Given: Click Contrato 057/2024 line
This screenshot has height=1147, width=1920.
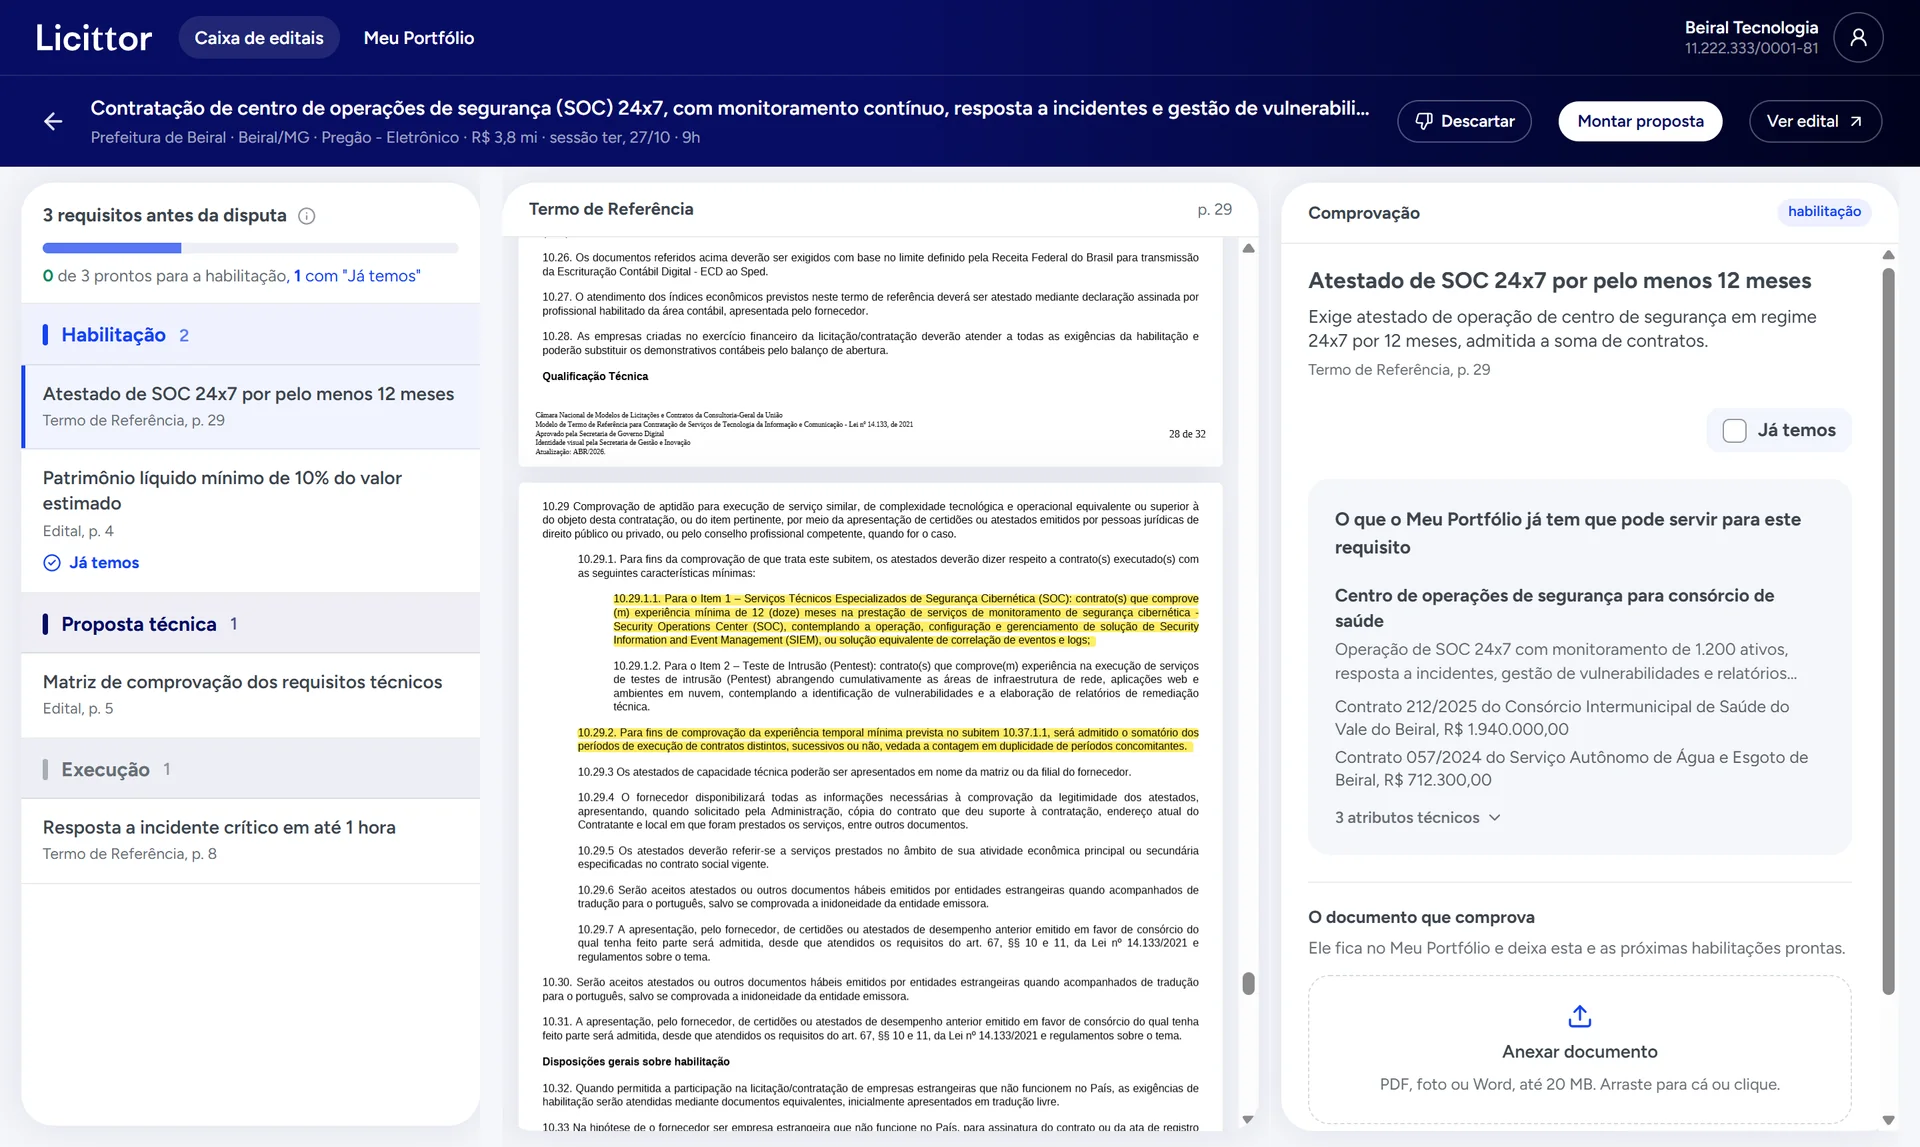Looking at the screenshot, I should click(x=1570, y=769).
